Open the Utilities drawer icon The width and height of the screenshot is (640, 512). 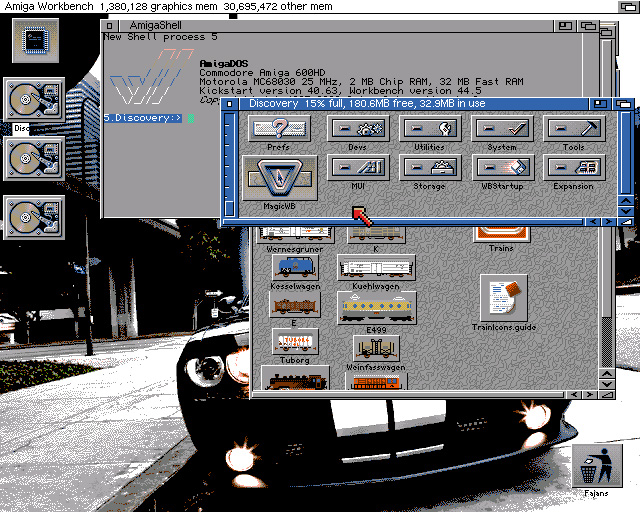pos(429,128)
